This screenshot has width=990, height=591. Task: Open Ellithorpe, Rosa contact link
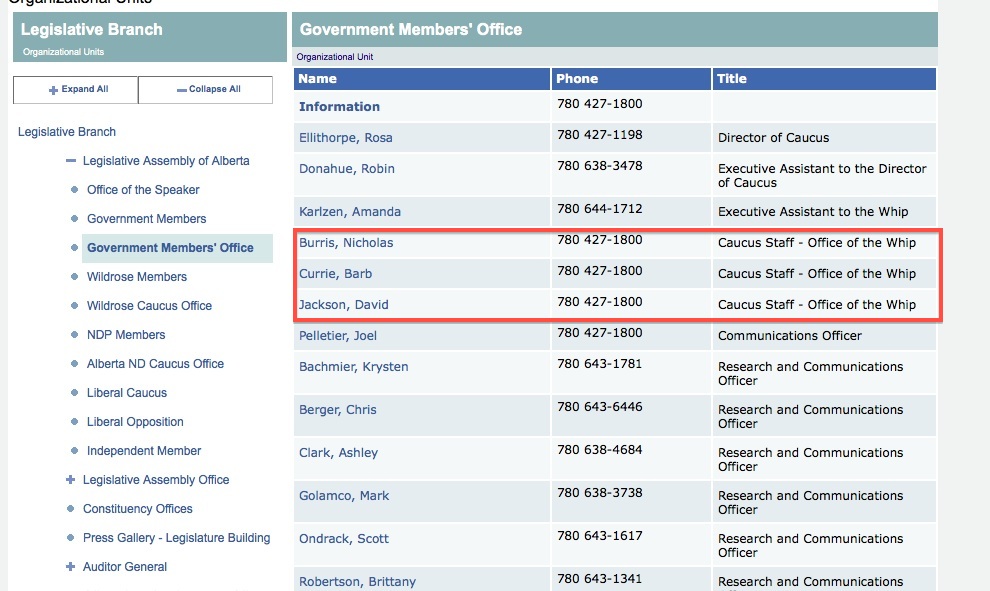[345, 138]
